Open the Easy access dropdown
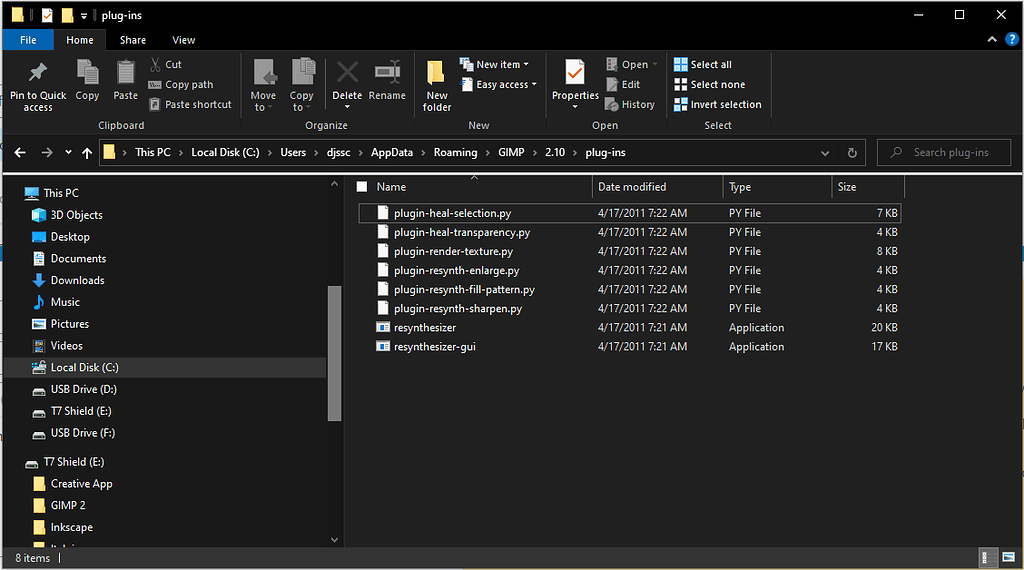Viewport: 1024px width, 570px height. point(499,84)
